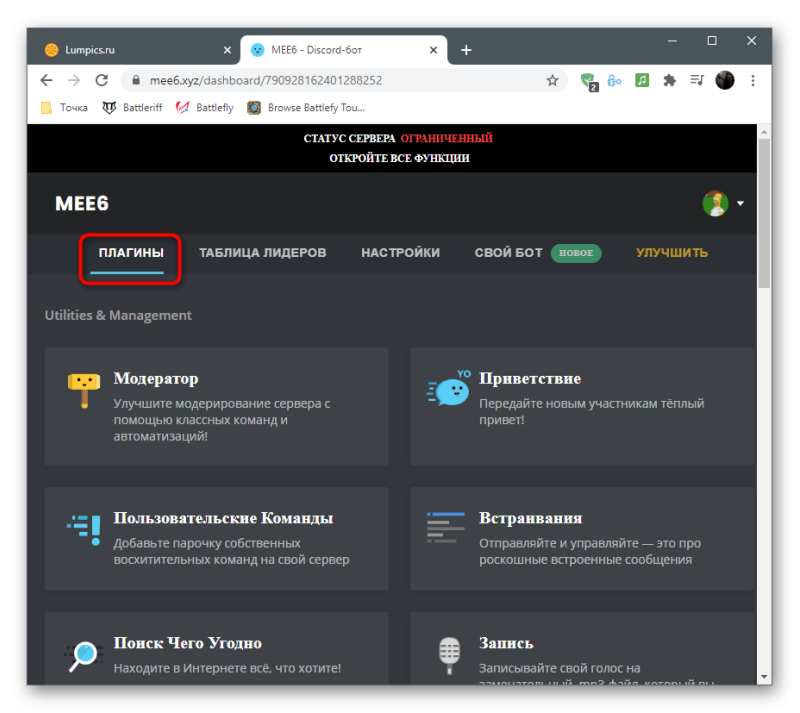Minimize the Chrome window
800x713 pixels.
pos(672,40)
